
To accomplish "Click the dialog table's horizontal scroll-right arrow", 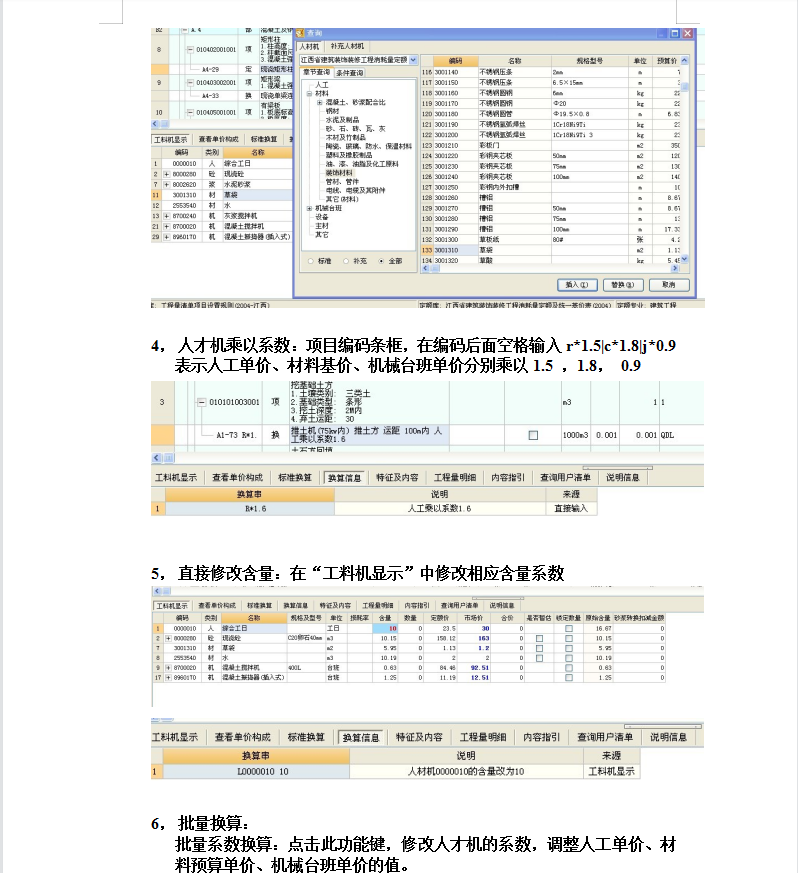I will pos(675,268).
